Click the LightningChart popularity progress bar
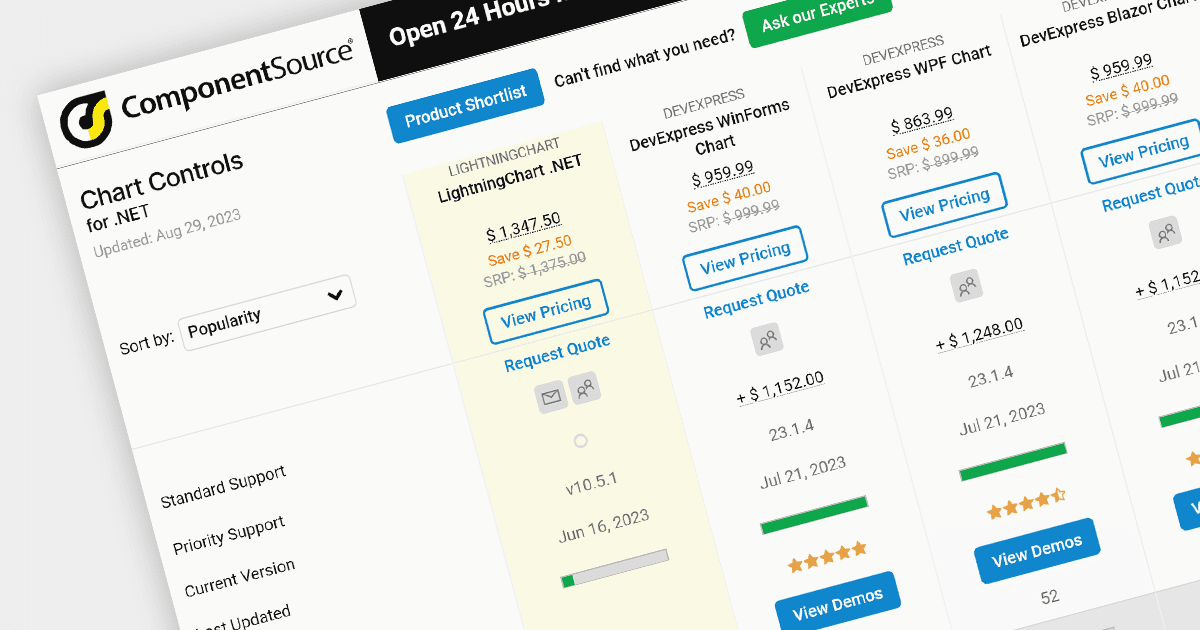1200x630 pixels. coord(614,568)
